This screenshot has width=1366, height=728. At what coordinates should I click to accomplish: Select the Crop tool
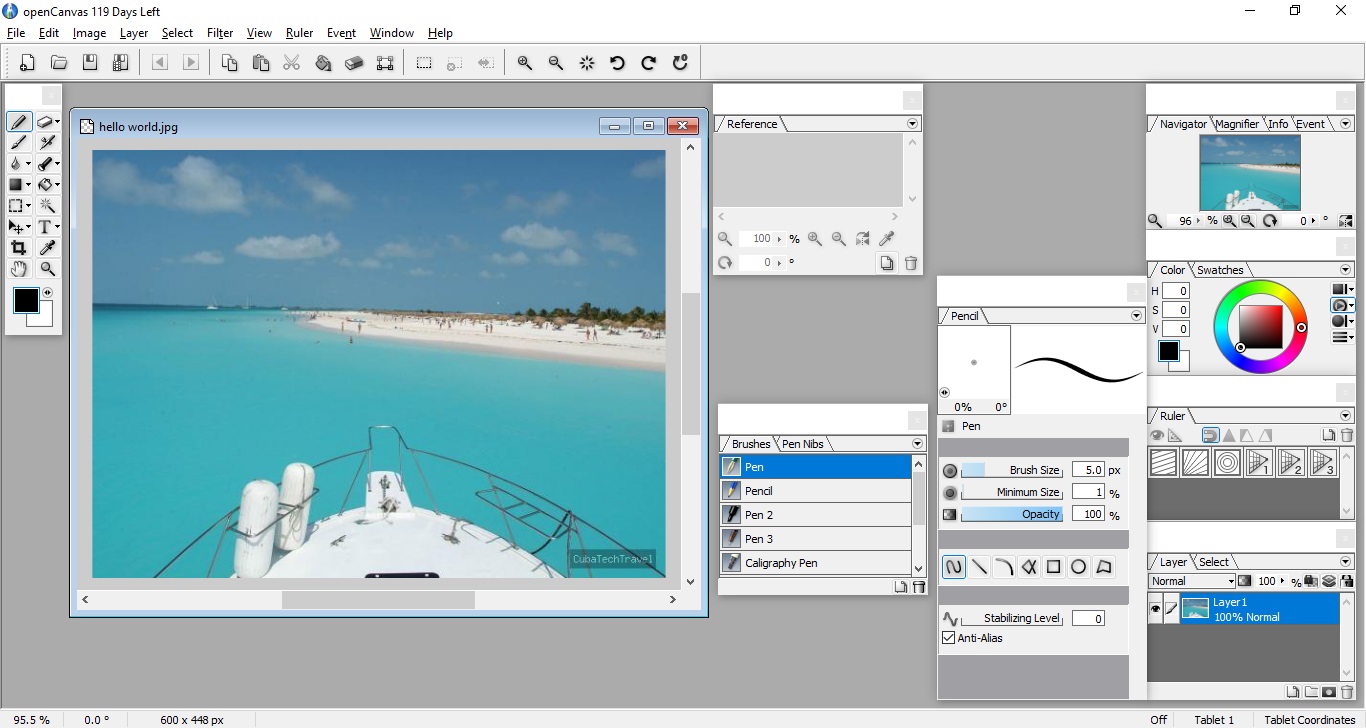(19, 248)
